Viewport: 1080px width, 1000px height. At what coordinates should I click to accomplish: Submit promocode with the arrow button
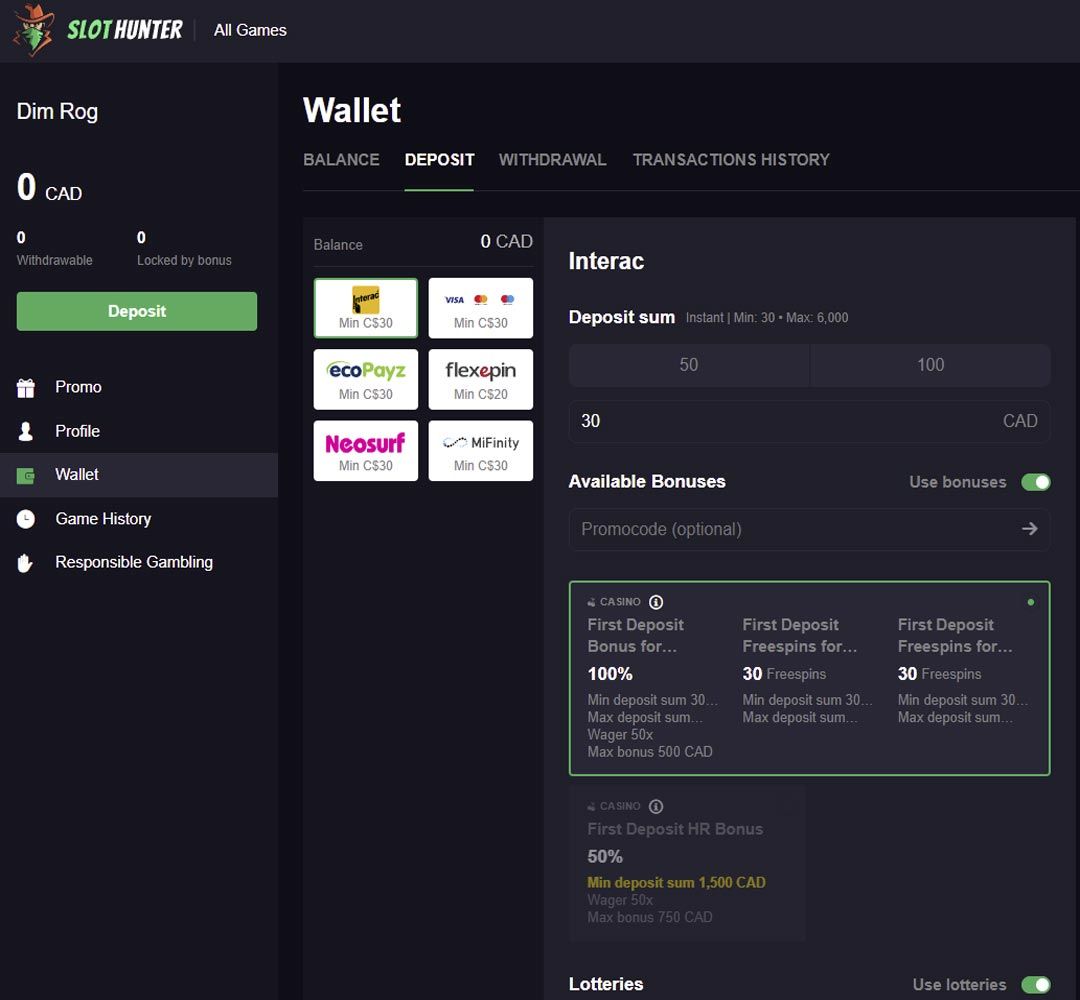[x=1029, y=529]
